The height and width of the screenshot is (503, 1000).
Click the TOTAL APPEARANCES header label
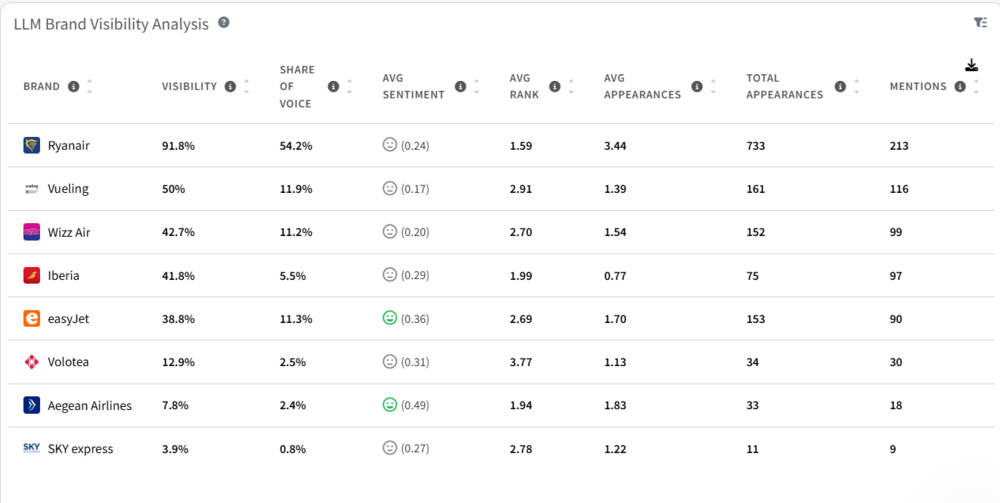784,86
